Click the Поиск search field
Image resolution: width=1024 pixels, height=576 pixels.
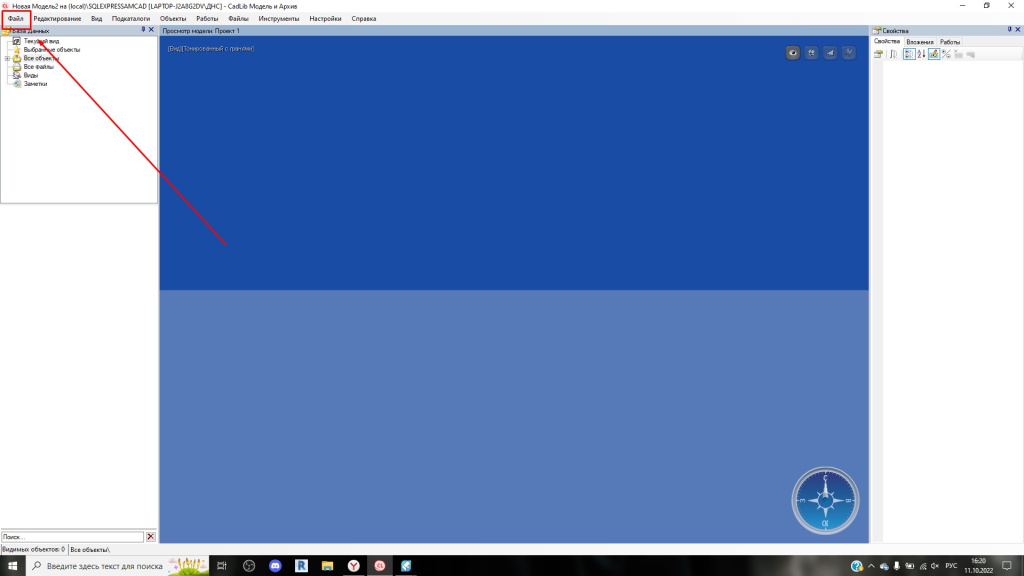72,537
